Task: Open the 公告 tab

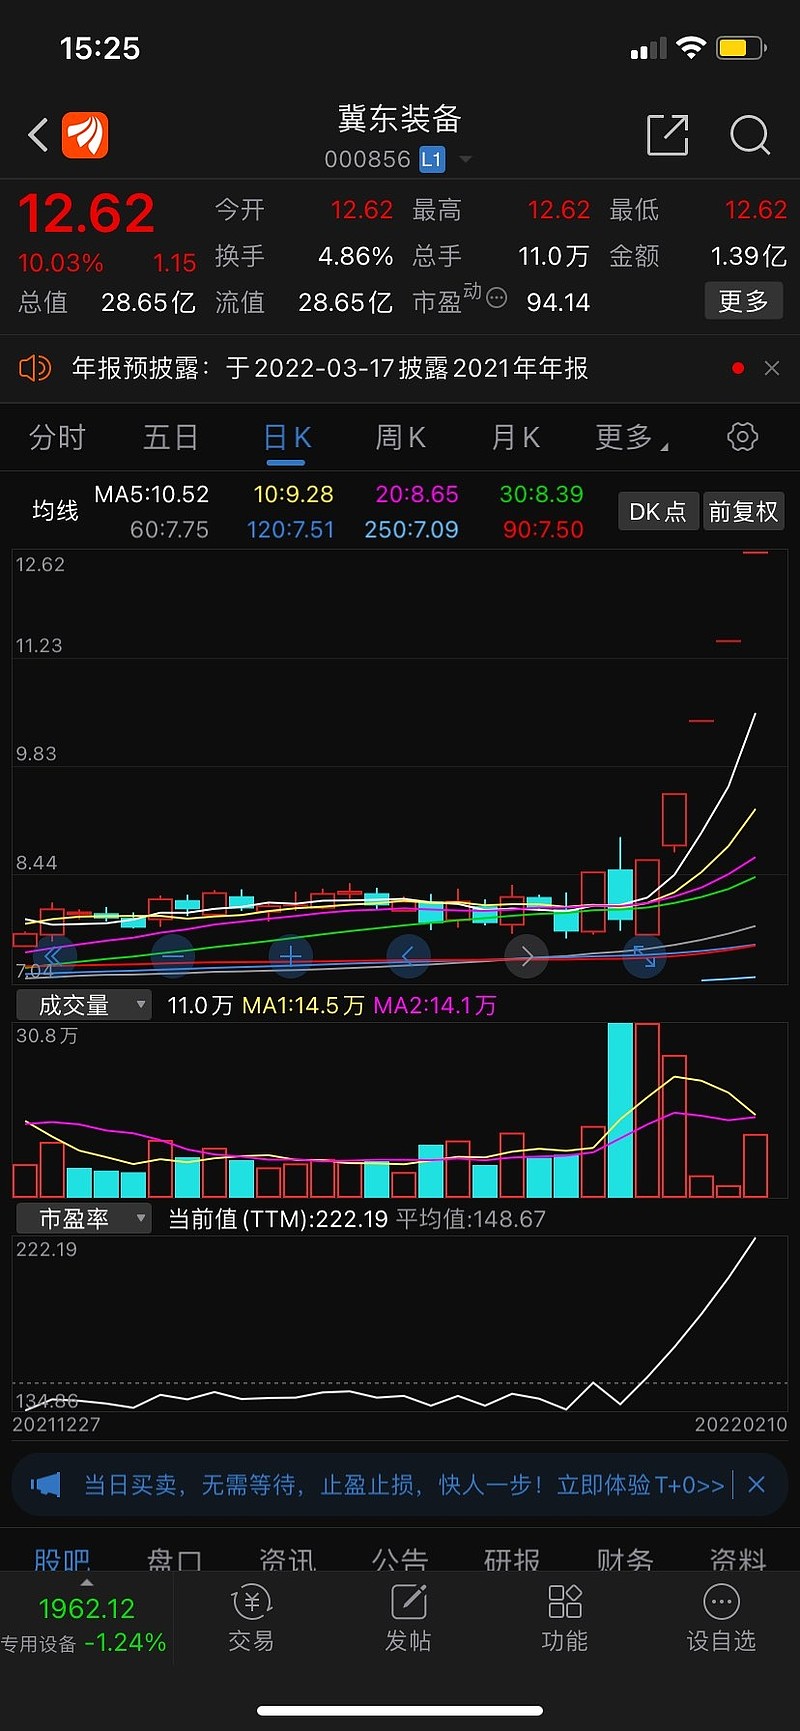Action: pos(400,1559)
